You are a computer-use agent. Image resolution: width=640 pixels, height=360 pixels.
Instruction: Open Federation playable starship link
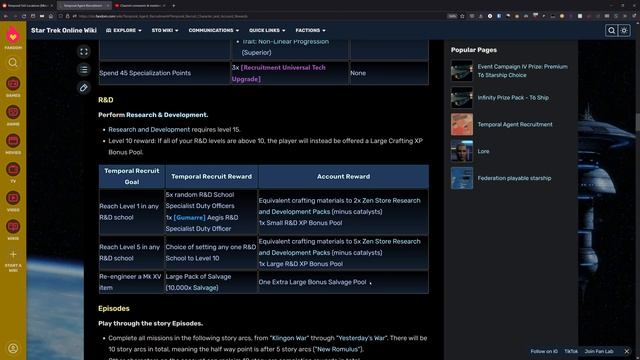point(514,178)
